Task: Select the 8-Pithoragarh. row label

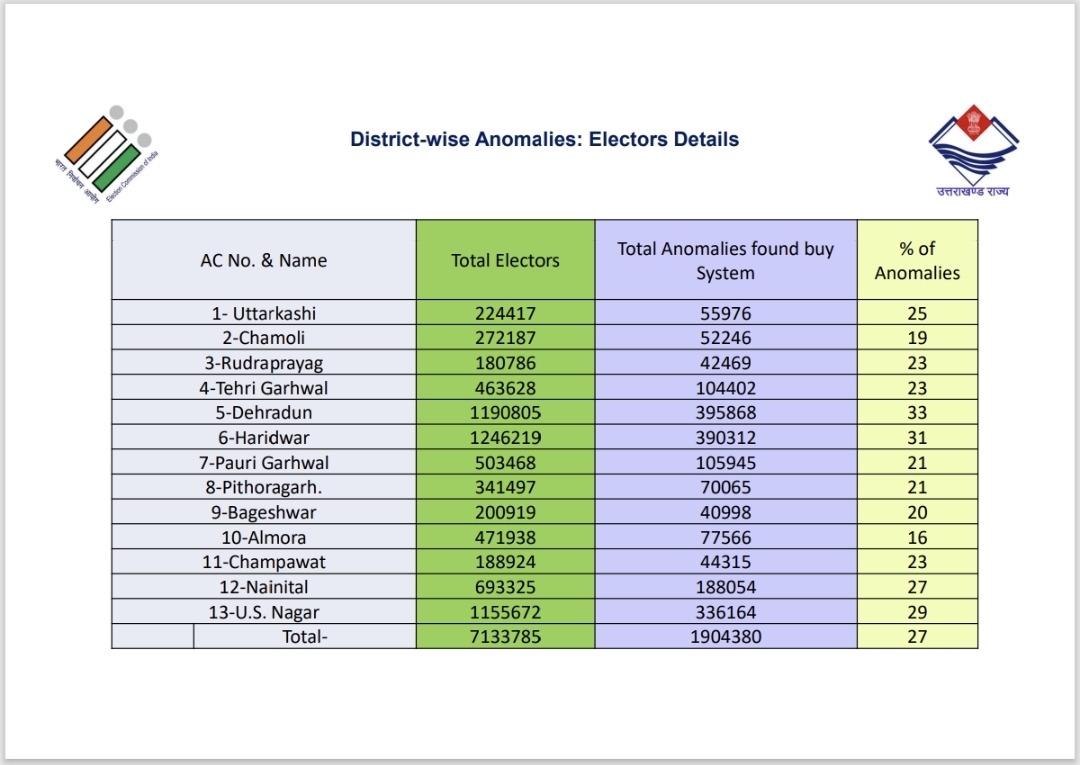Action: tap(264, 487)
